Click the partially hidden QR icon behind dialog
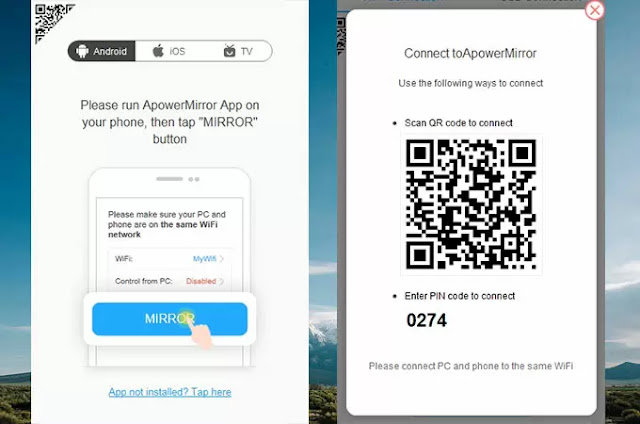 tap(341, 37)
